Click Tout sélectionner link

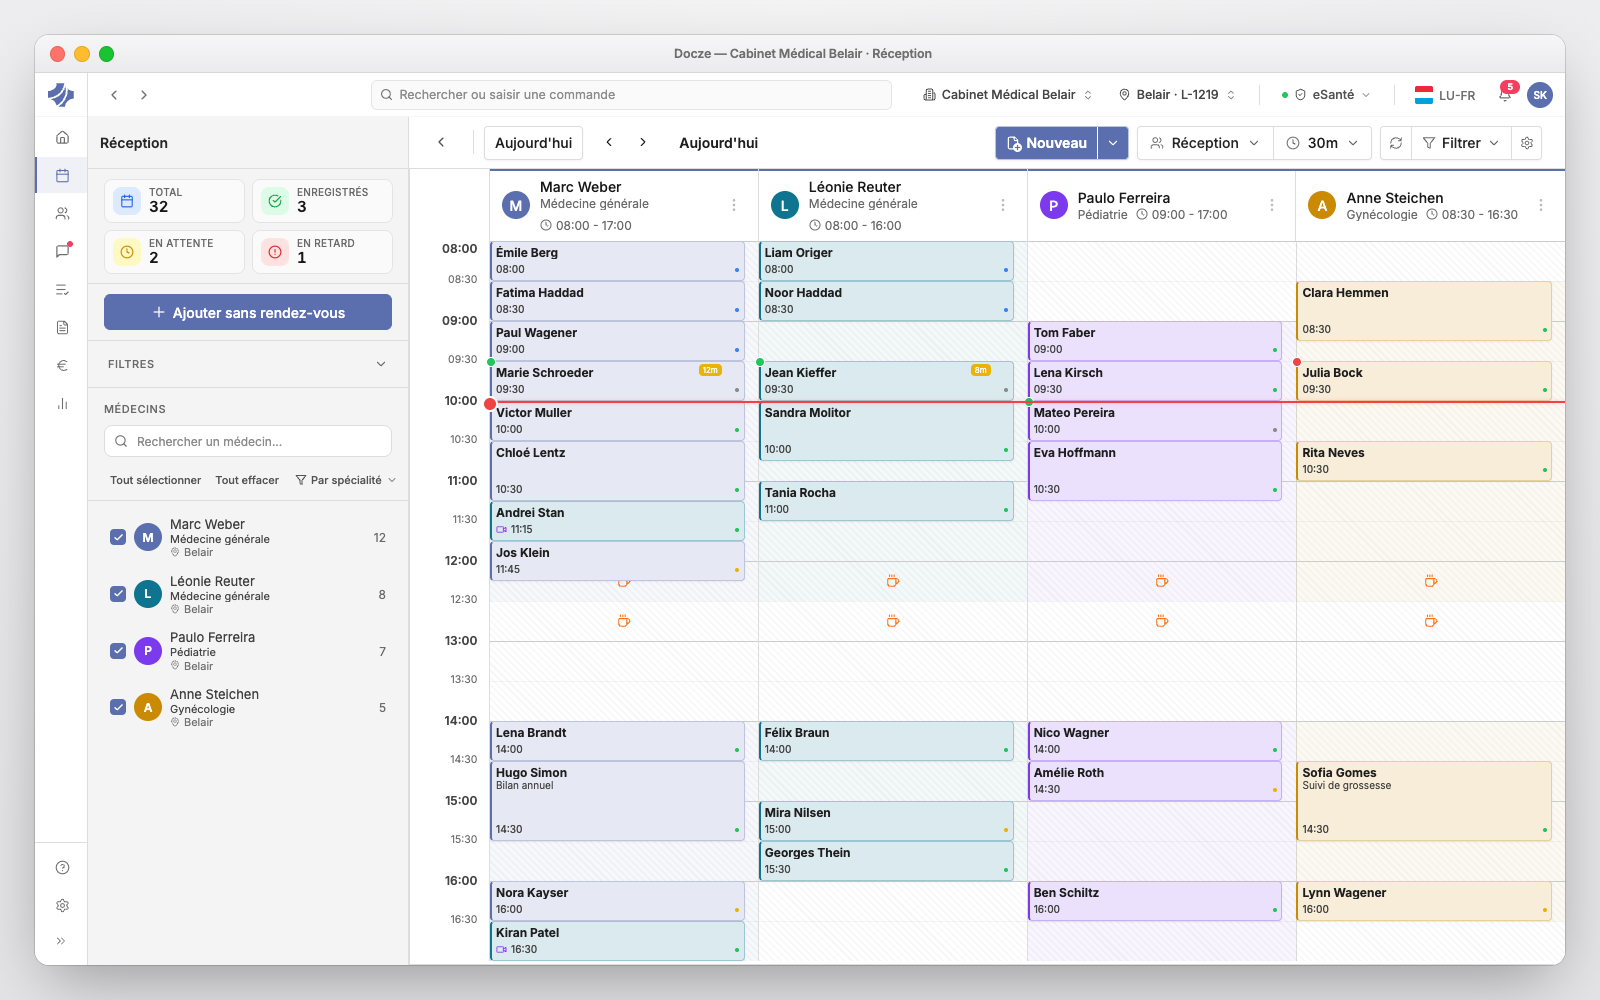155,480
